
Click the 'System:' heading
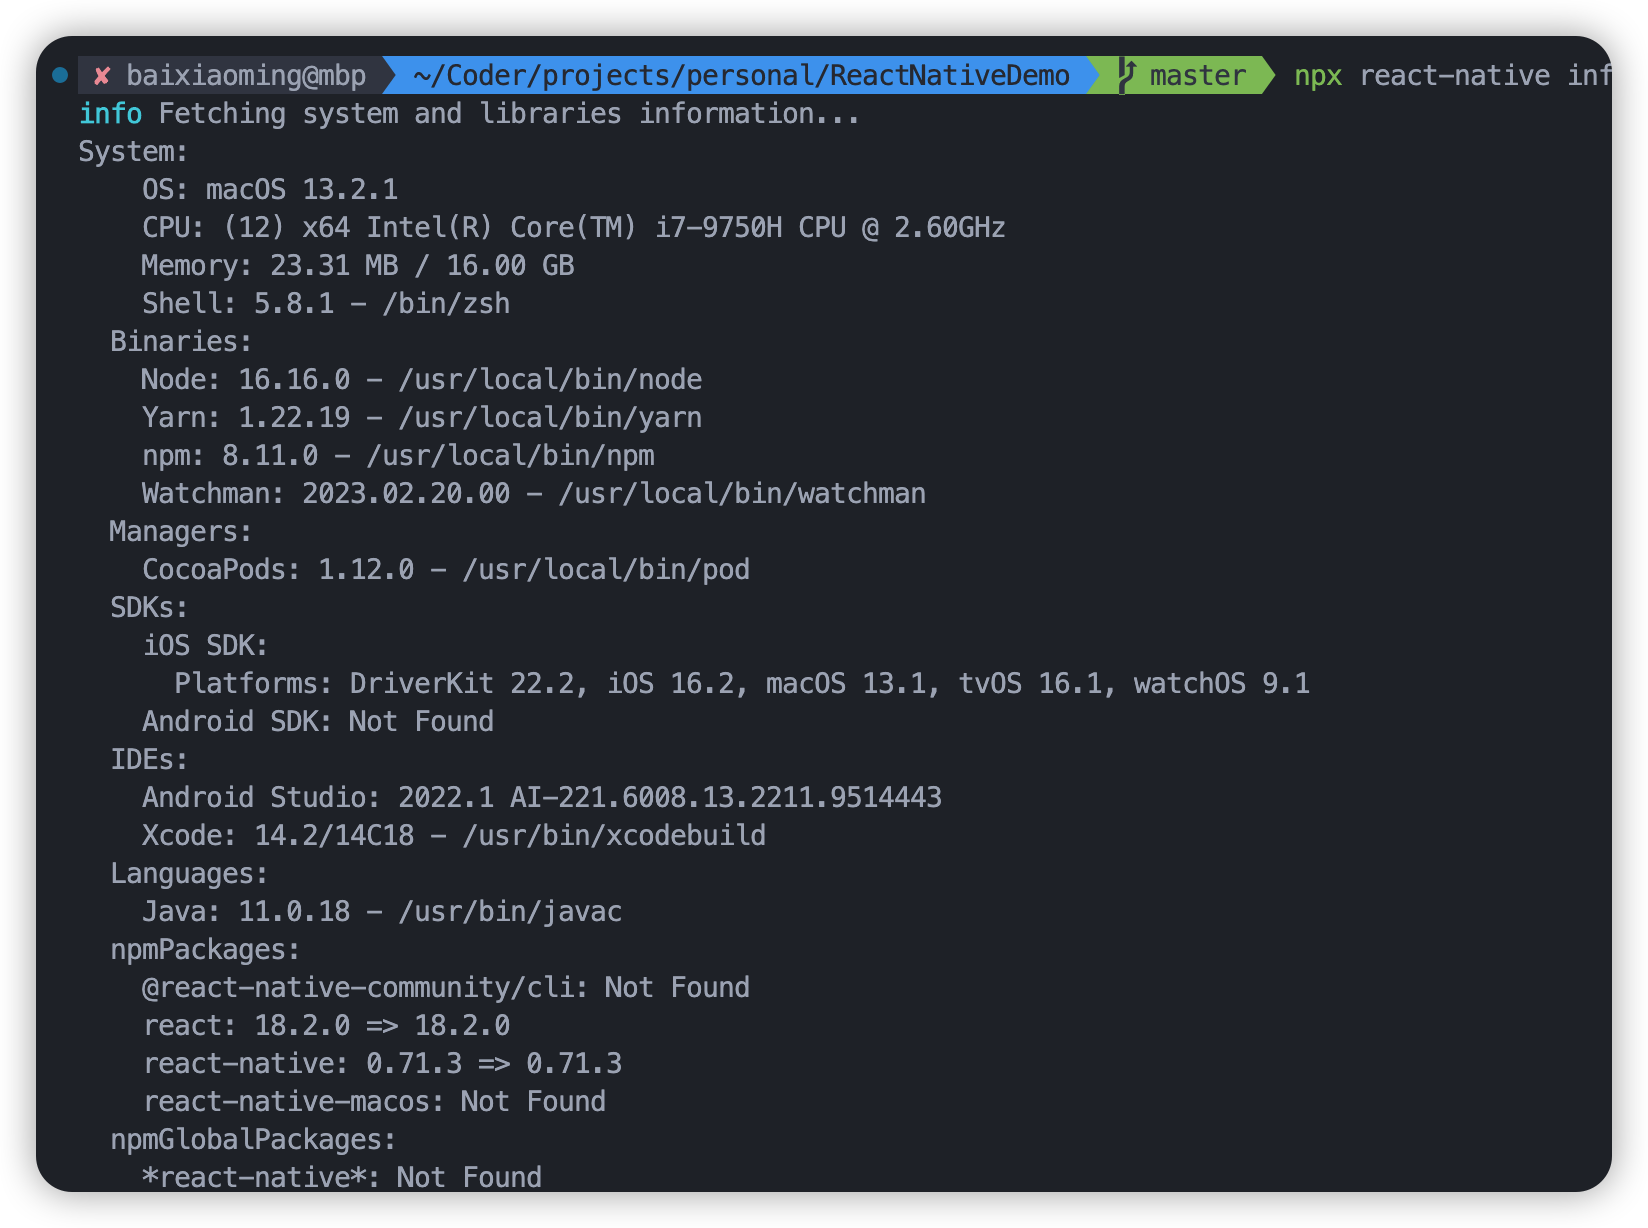coord(133,152)
